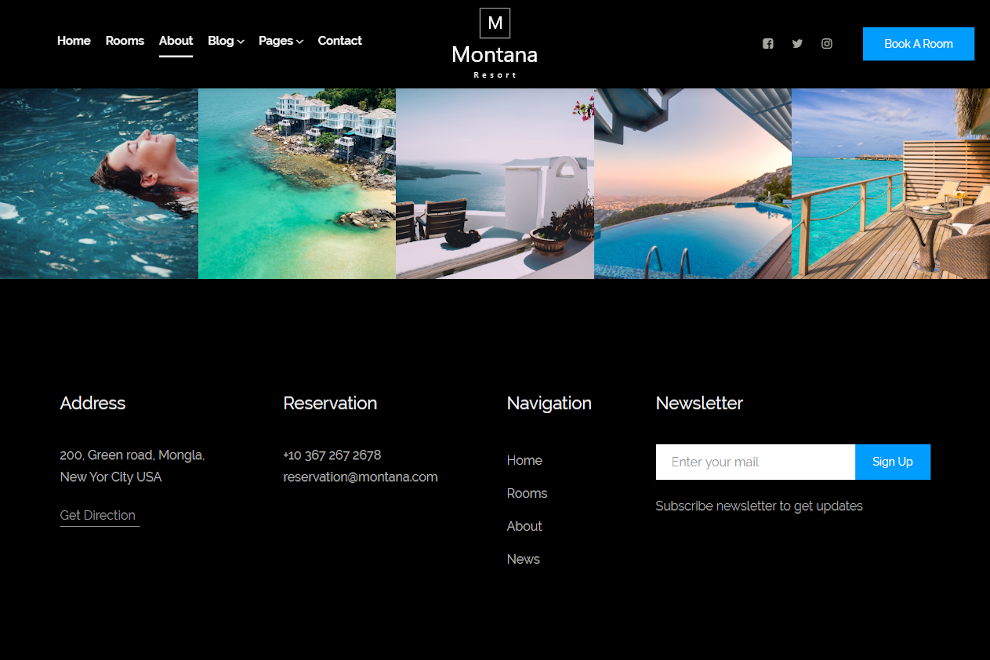Open the white terrace sea view photo
The width and height of the screenshot is (990, 660).
(x=495, y=183)
